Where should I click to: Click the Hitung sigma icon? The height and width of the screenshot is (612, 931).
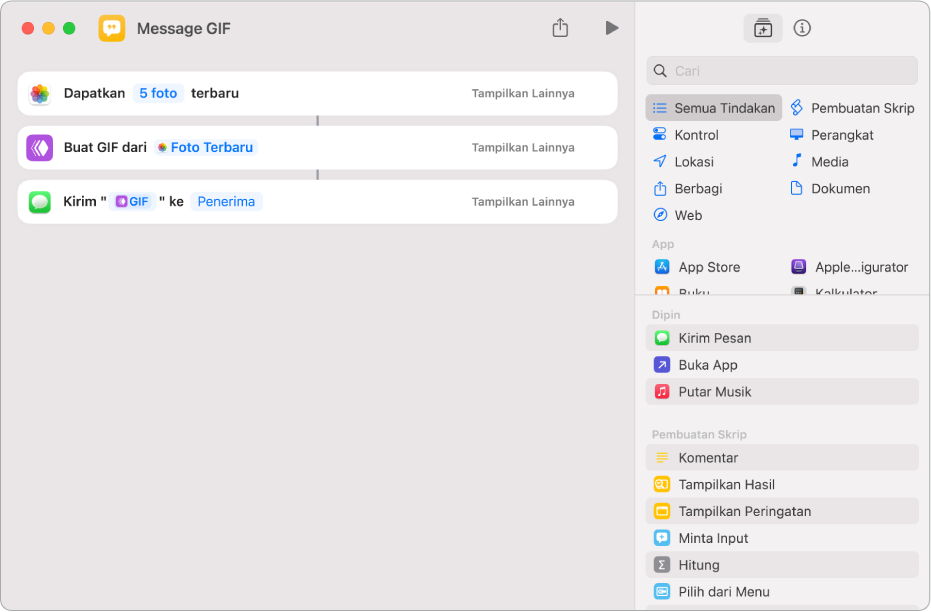[662, 565]
